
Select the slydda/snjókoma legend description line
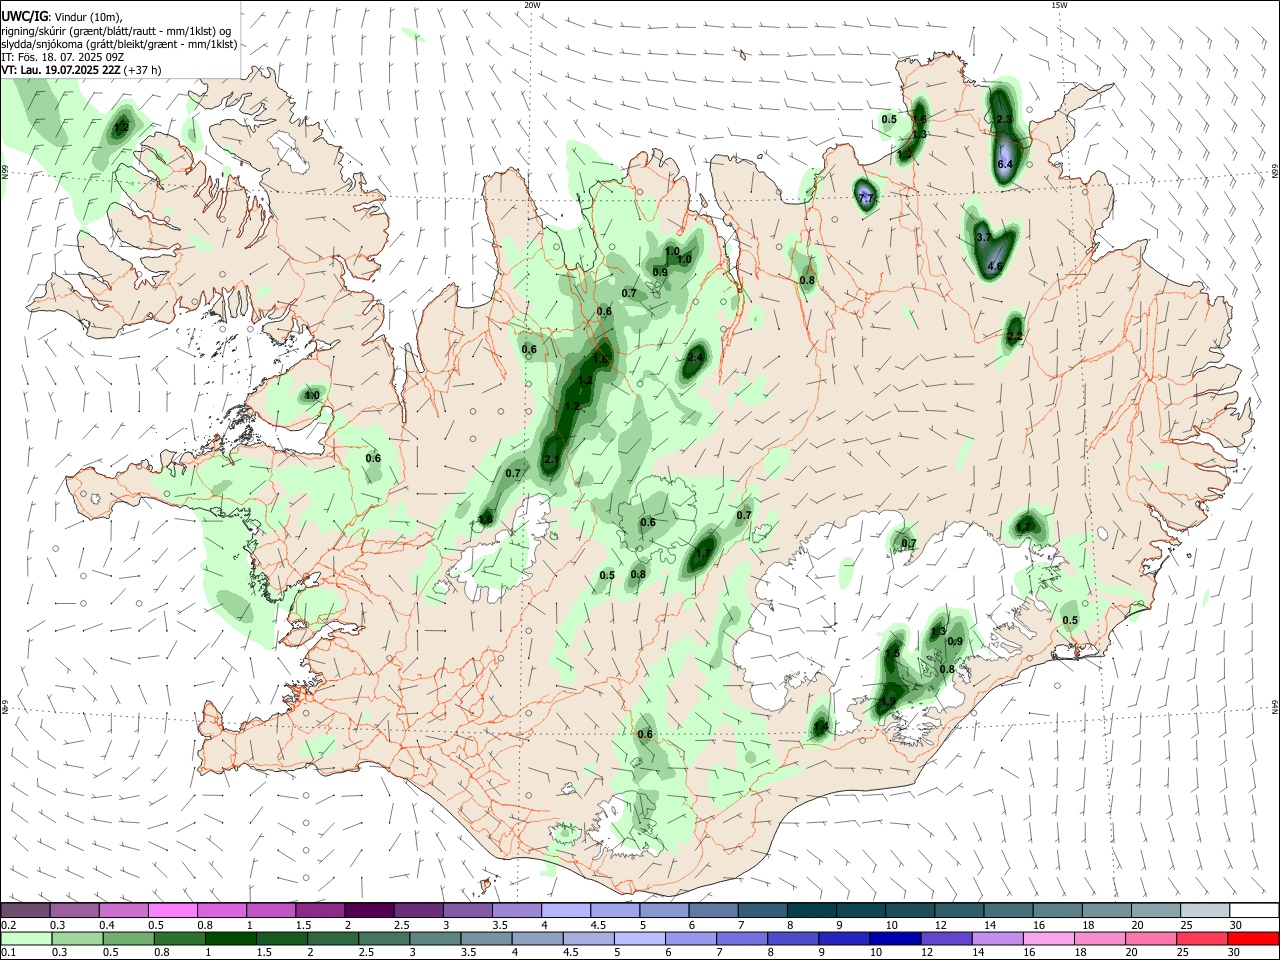tap(119, 43)
